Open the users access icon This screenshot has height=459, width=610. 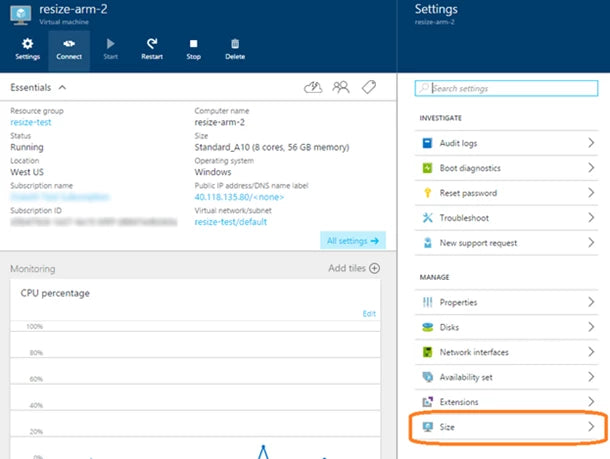coord(341,88)
